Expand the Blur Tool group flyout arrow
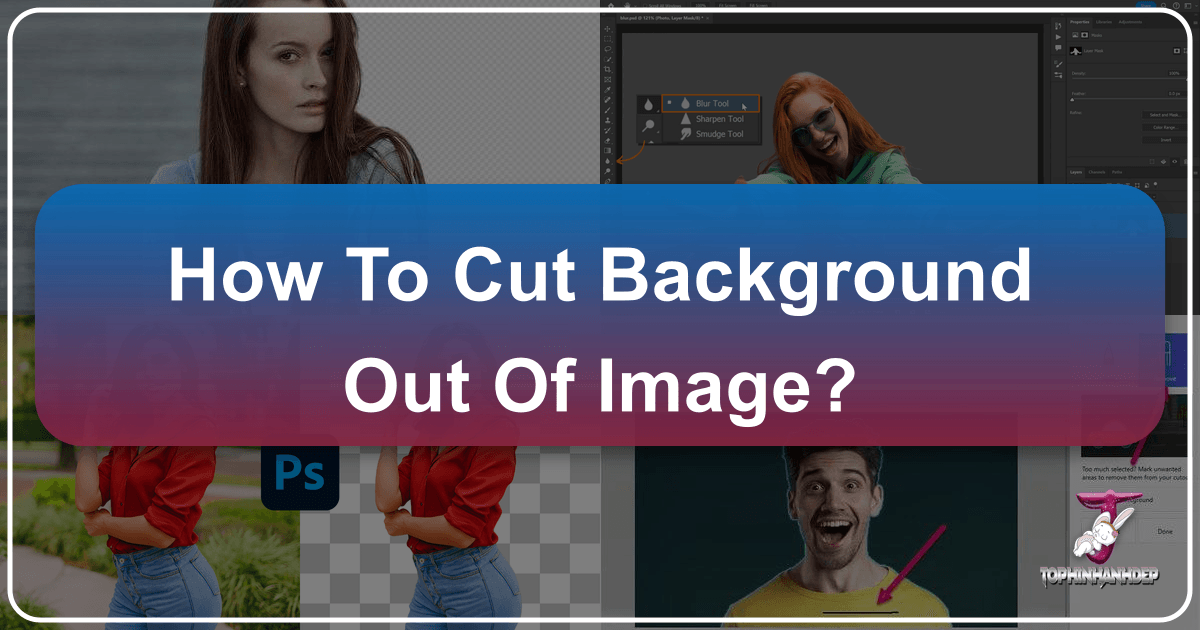Viewport: 1200px width, 630px height. coord(658,110)
